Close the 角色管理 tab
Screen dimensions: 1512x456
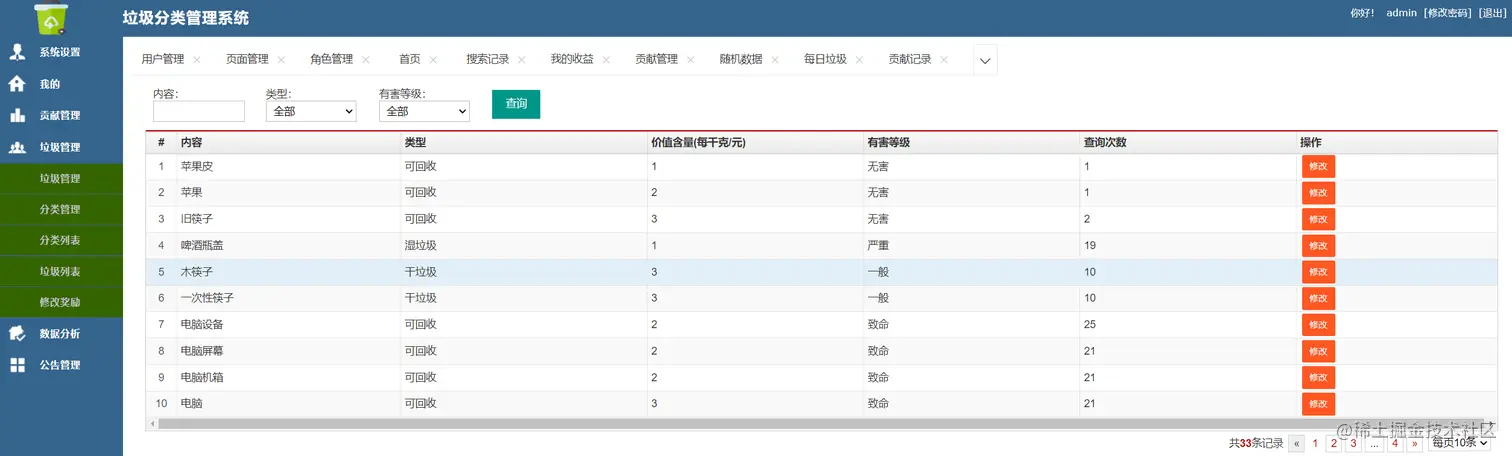[366, 60]
